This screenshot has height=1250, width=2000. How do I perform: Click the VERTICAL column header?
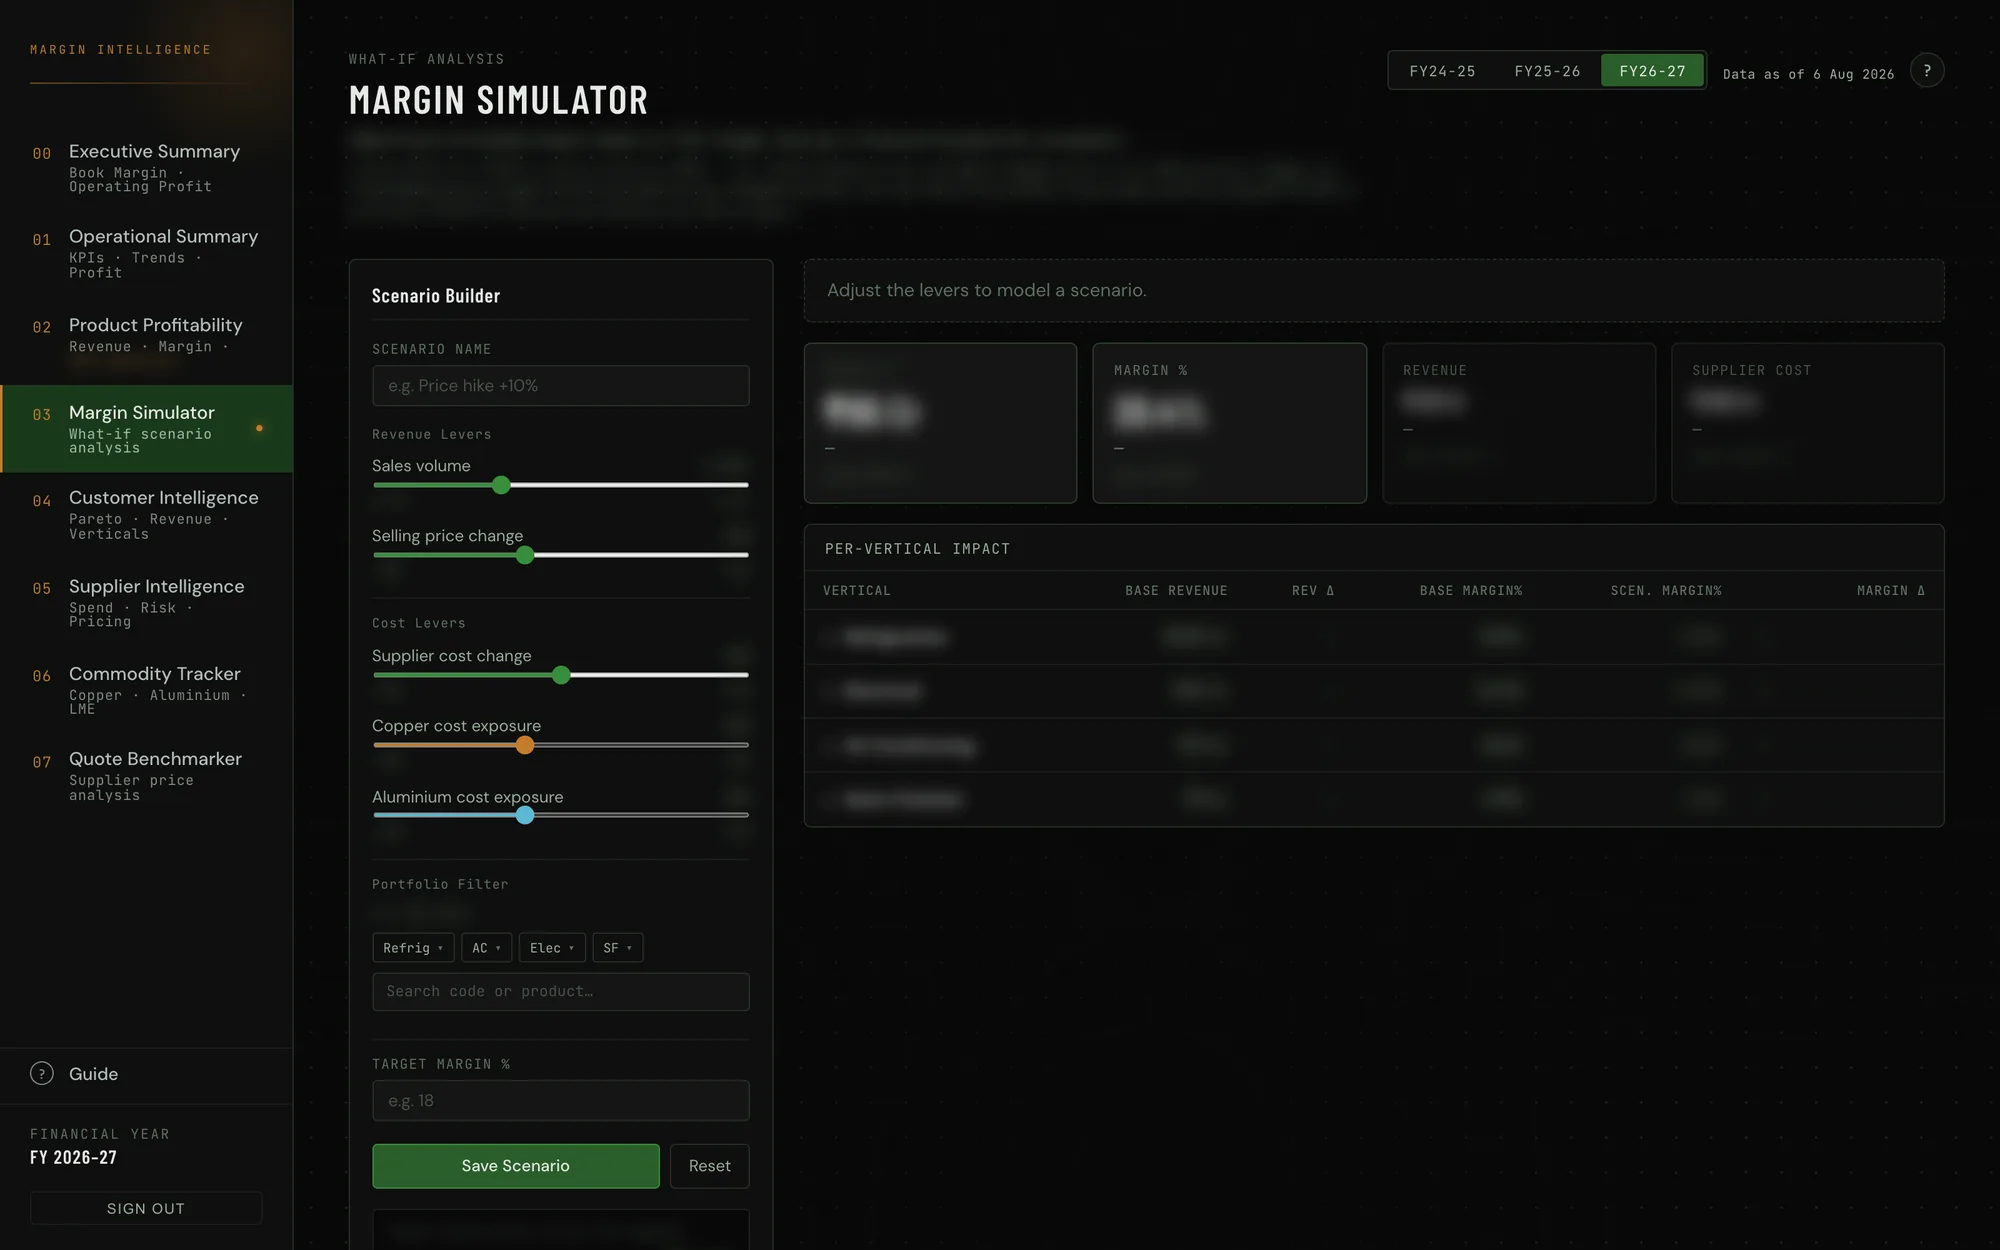click(857, 591)
